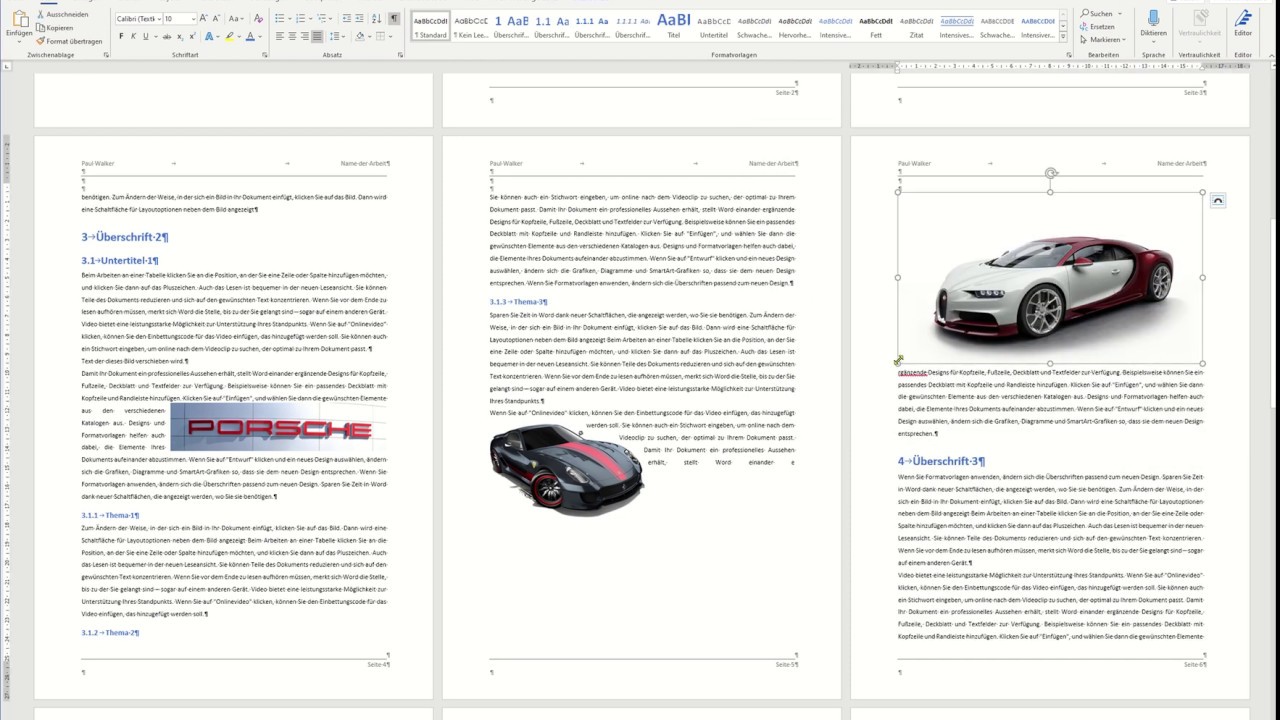Click subheading '3.1→Untertitel-1'
1280x720 pixels.
(x=120, y=260)
